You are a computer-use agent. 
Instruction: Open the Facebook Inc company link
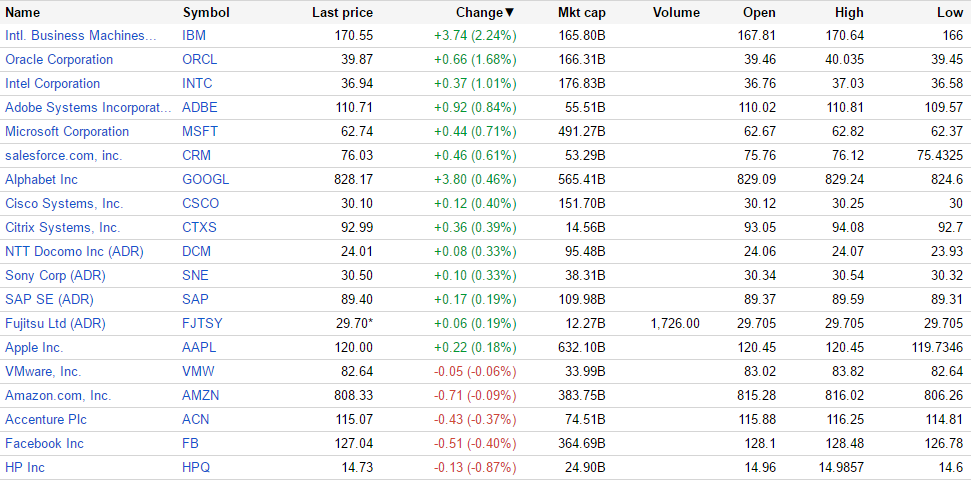pos(44,444)
